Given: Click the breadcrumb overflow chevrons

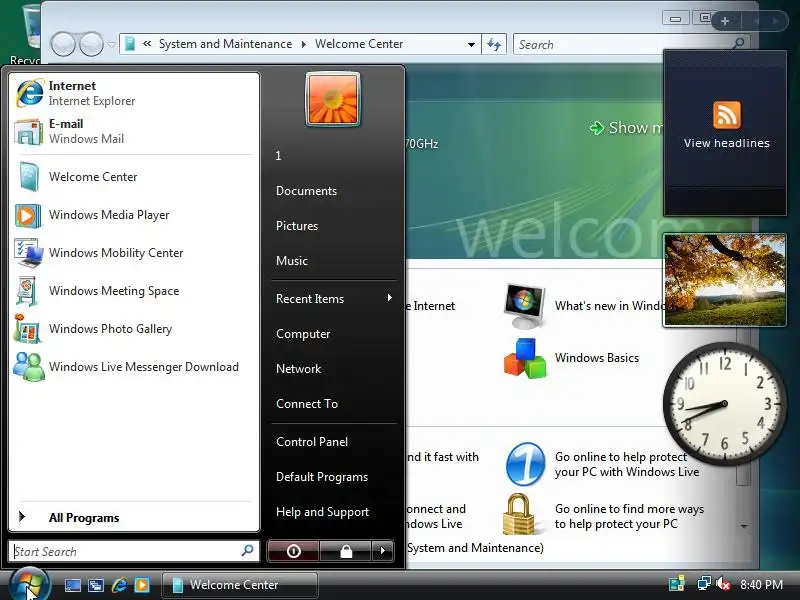Looking at the screenshot, I should [x=147, y=44].
